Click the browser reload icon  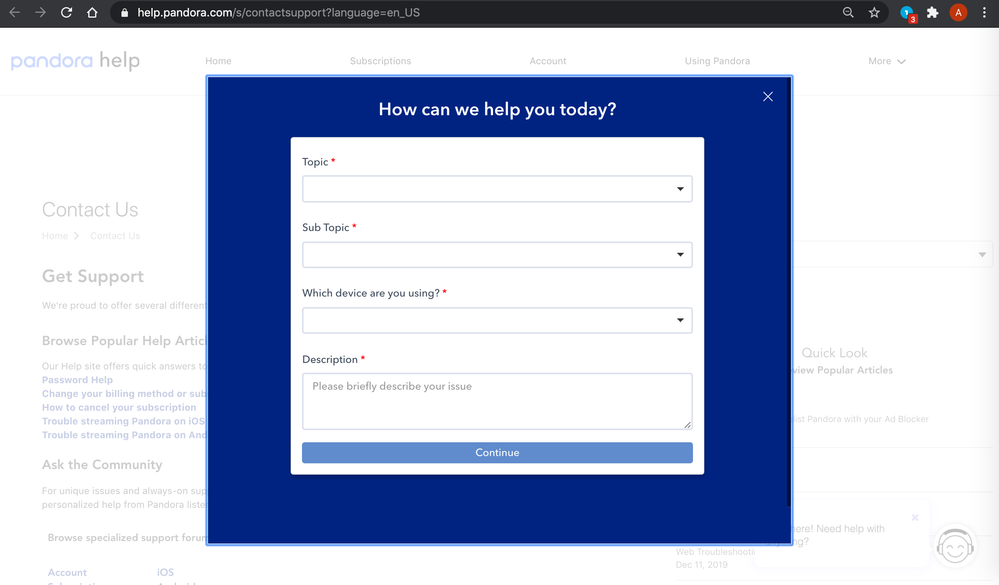tap(66, 13)
